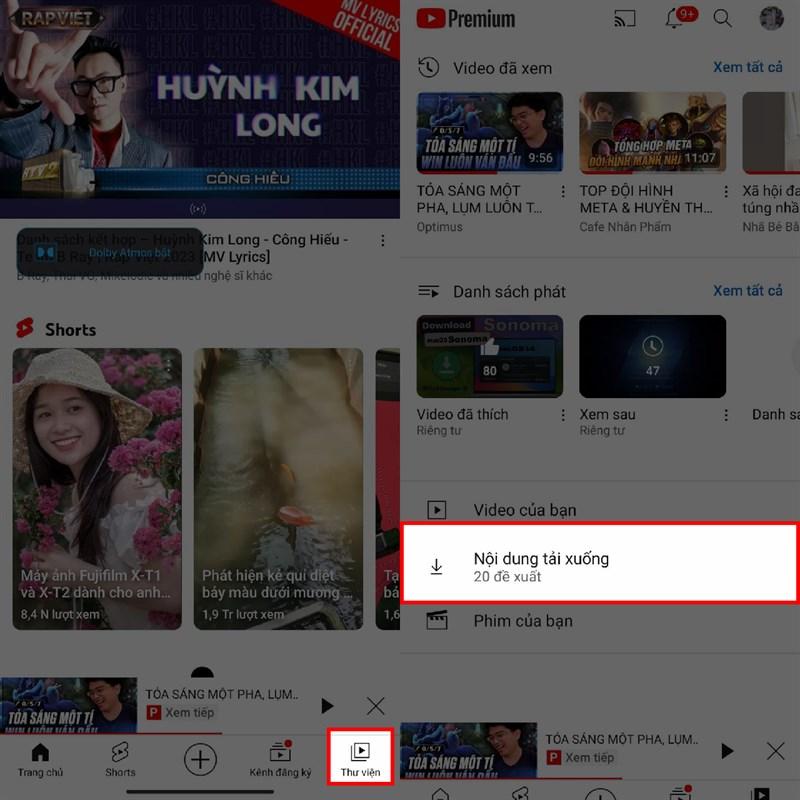Go to Trang chủ home tab
Screen dimensions: 800x800
tap(40, 760)
